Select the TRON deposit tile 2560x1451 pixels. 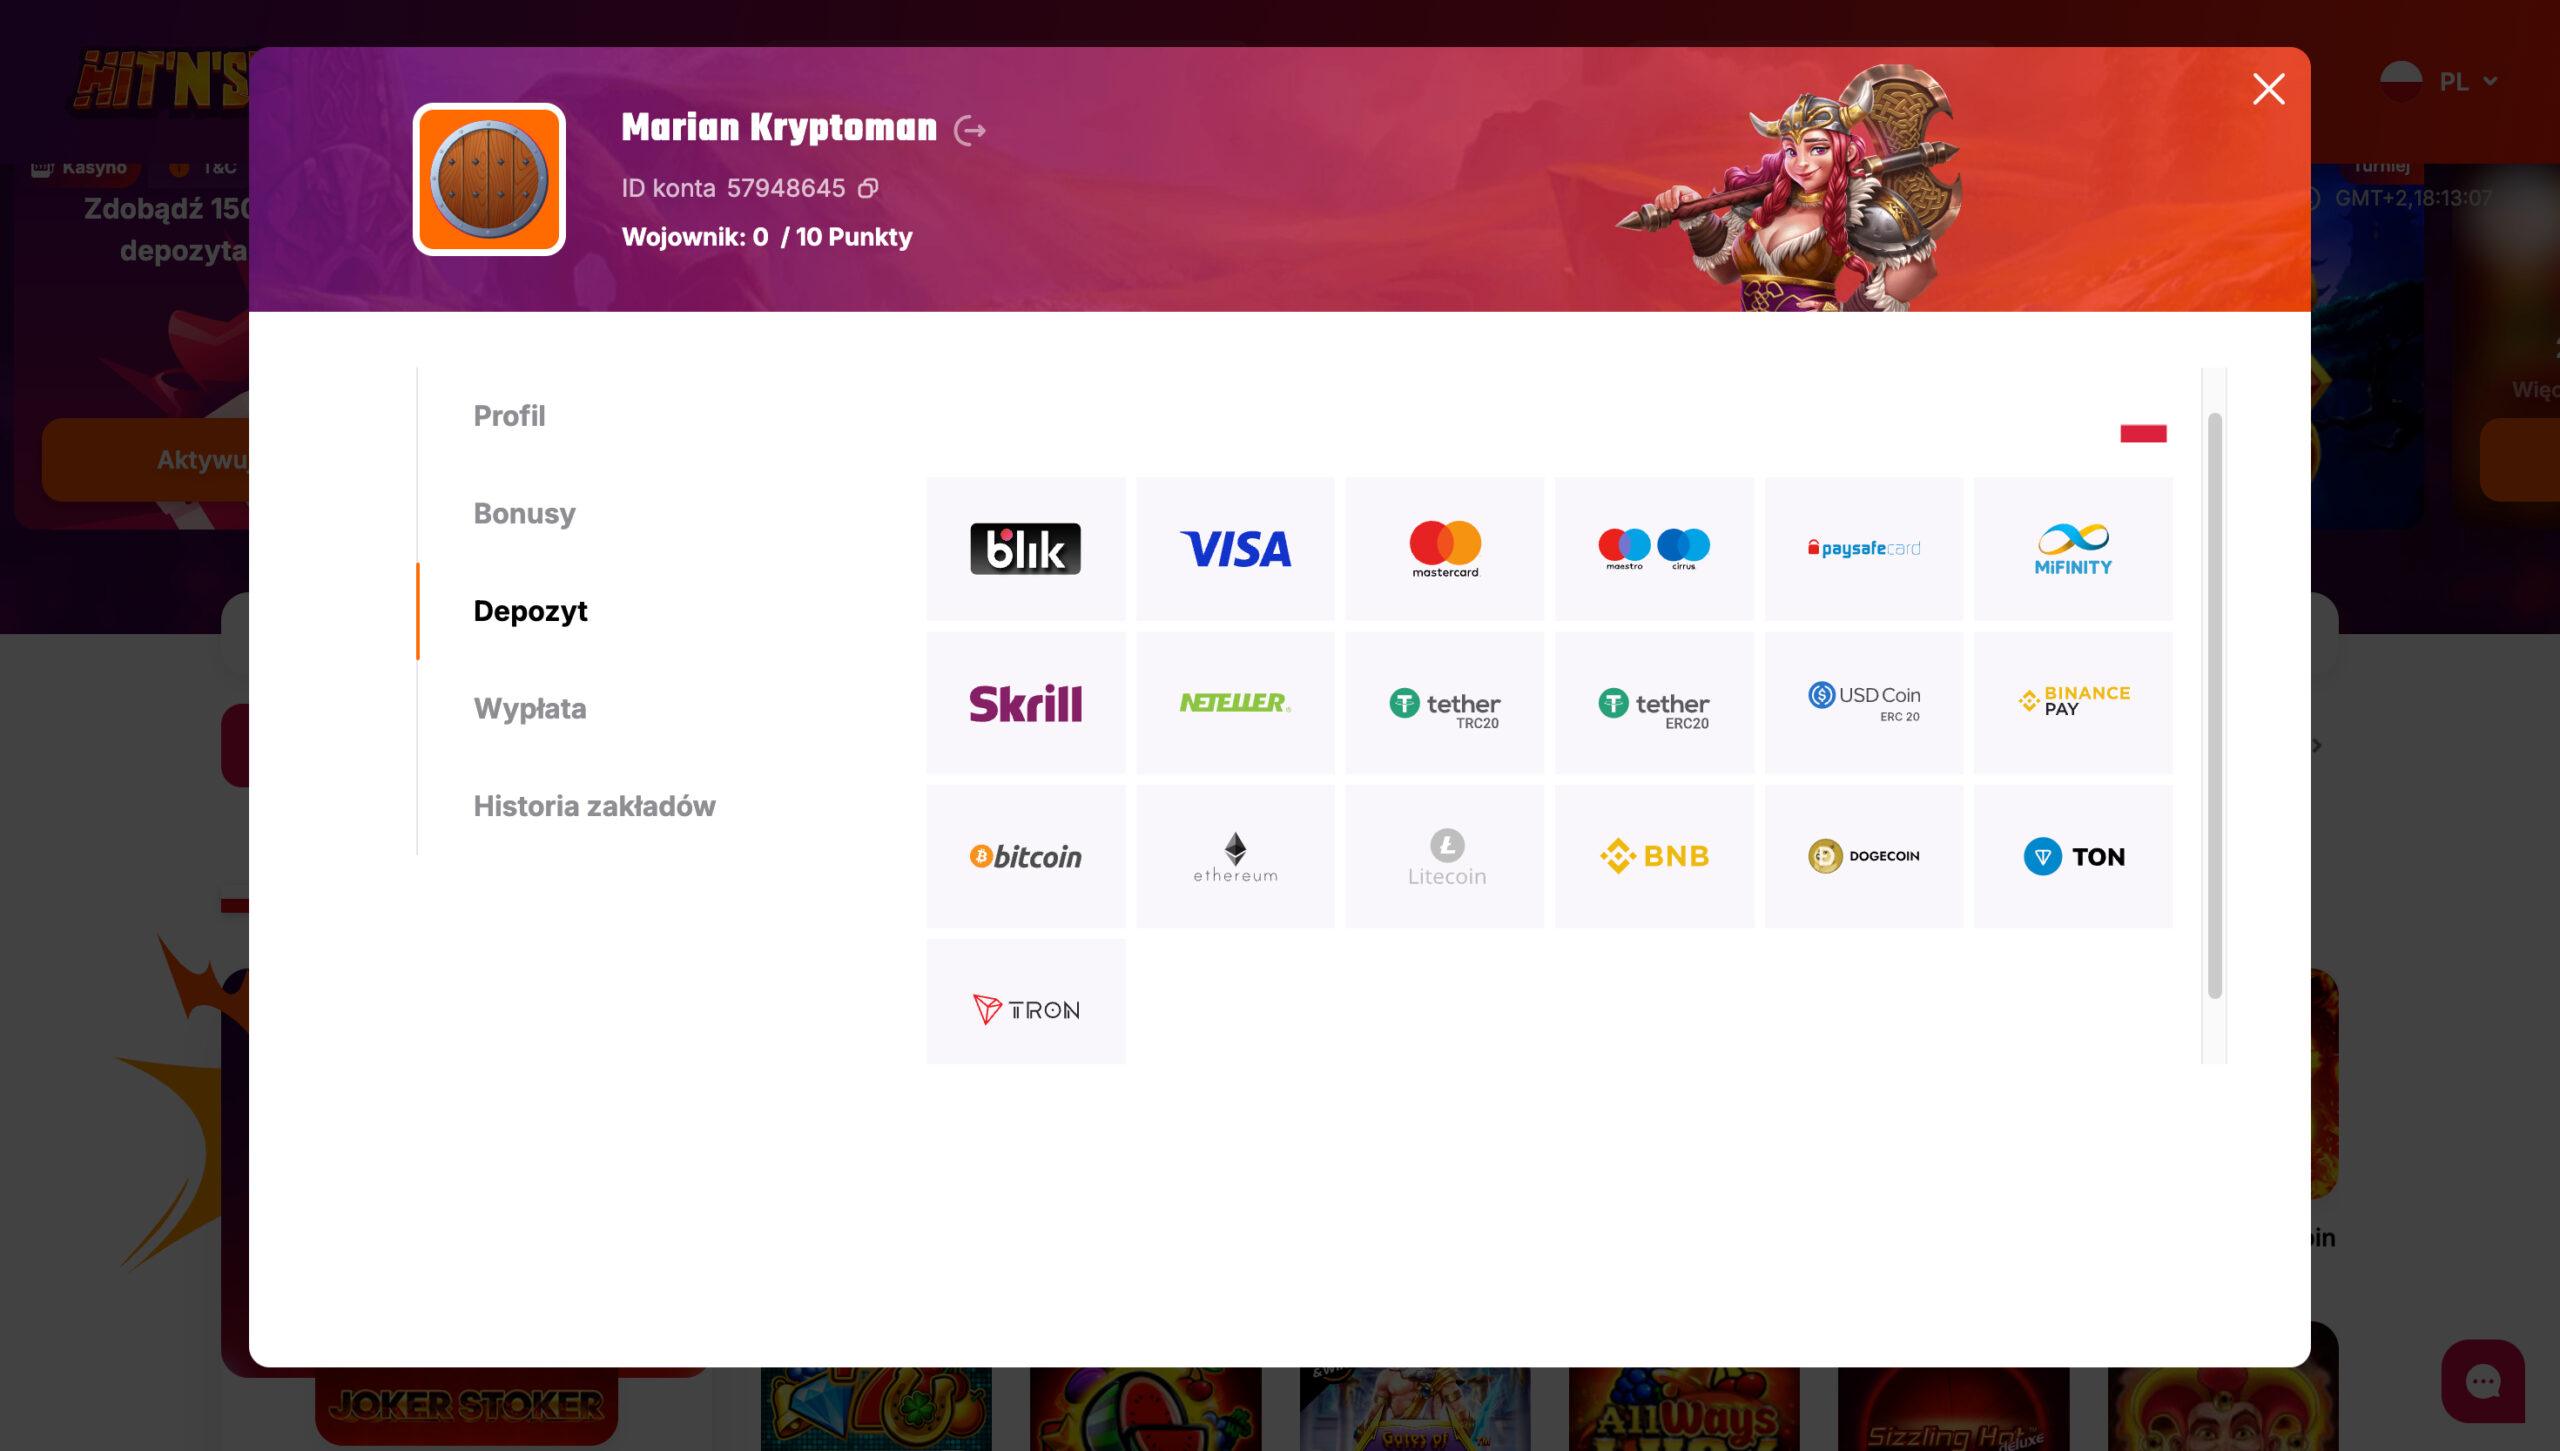coord(1025,1009)
